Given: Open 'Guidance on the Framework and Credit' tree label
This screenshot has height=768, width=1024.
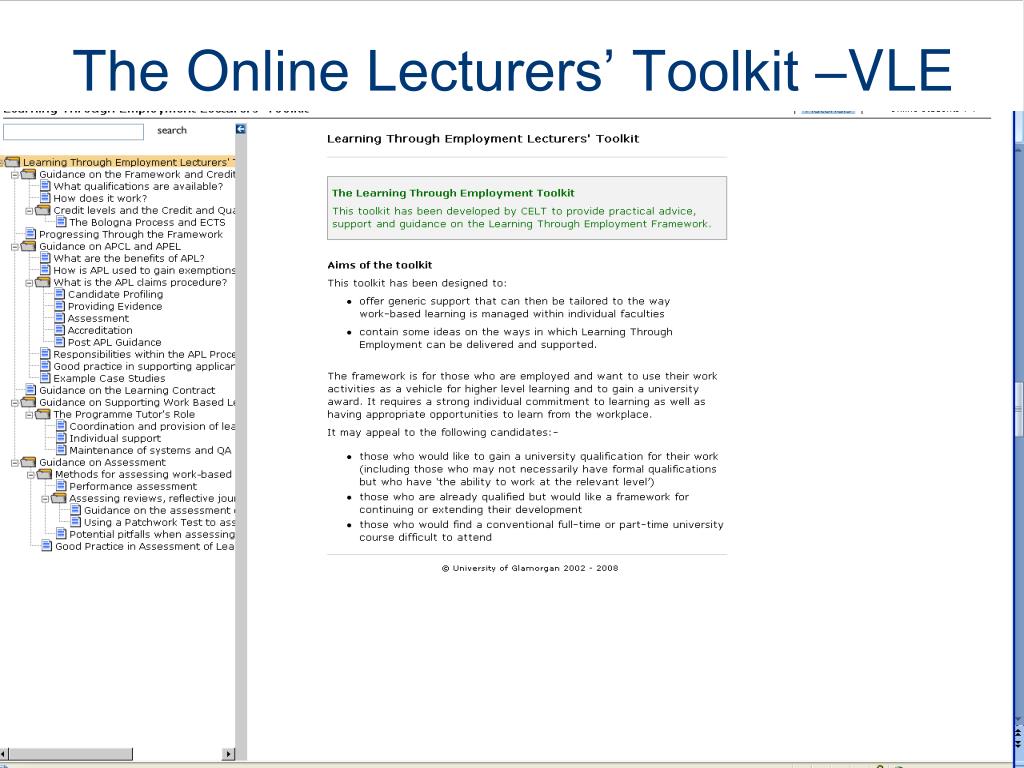Looking at the screenshot, I should (137, 174).
